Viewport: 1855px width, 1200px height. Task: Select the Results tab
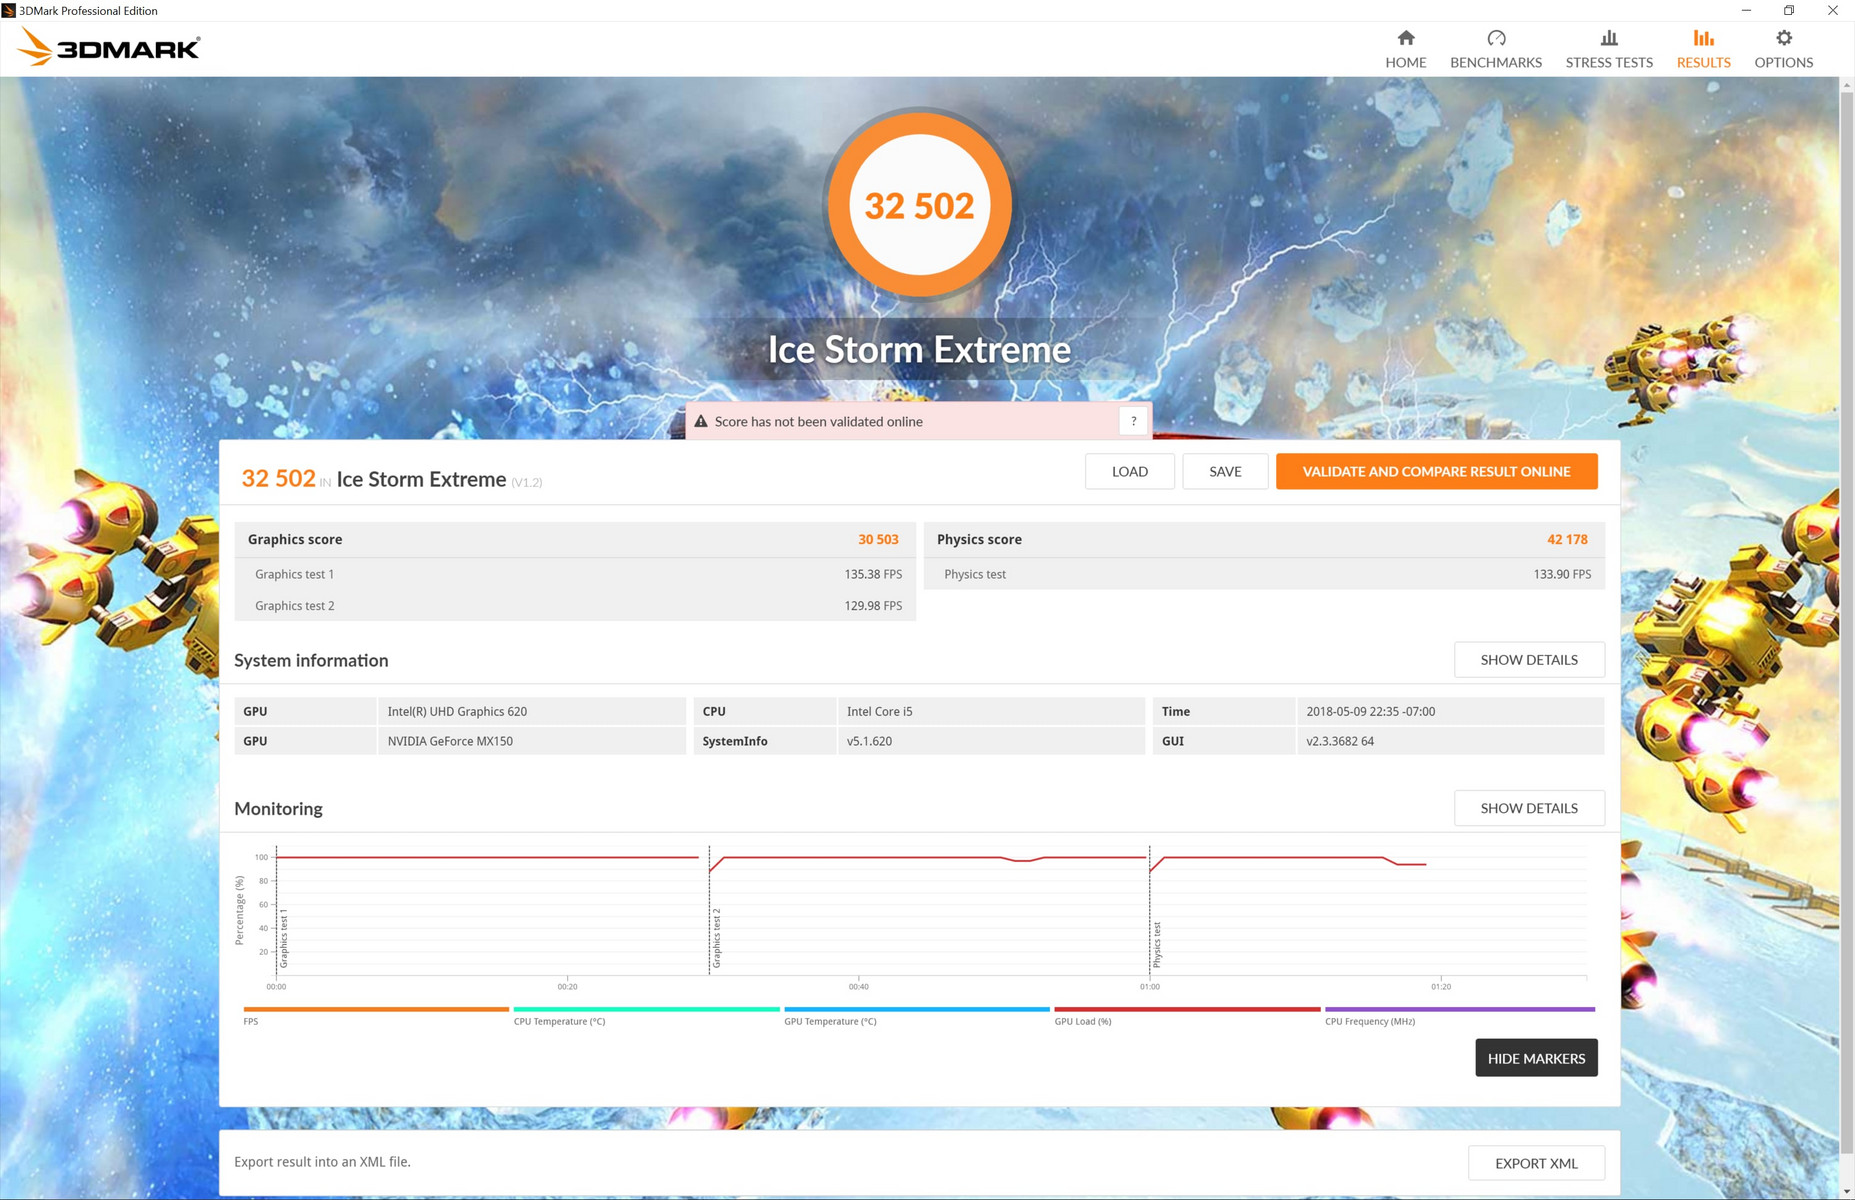[x=1703, y=49]
